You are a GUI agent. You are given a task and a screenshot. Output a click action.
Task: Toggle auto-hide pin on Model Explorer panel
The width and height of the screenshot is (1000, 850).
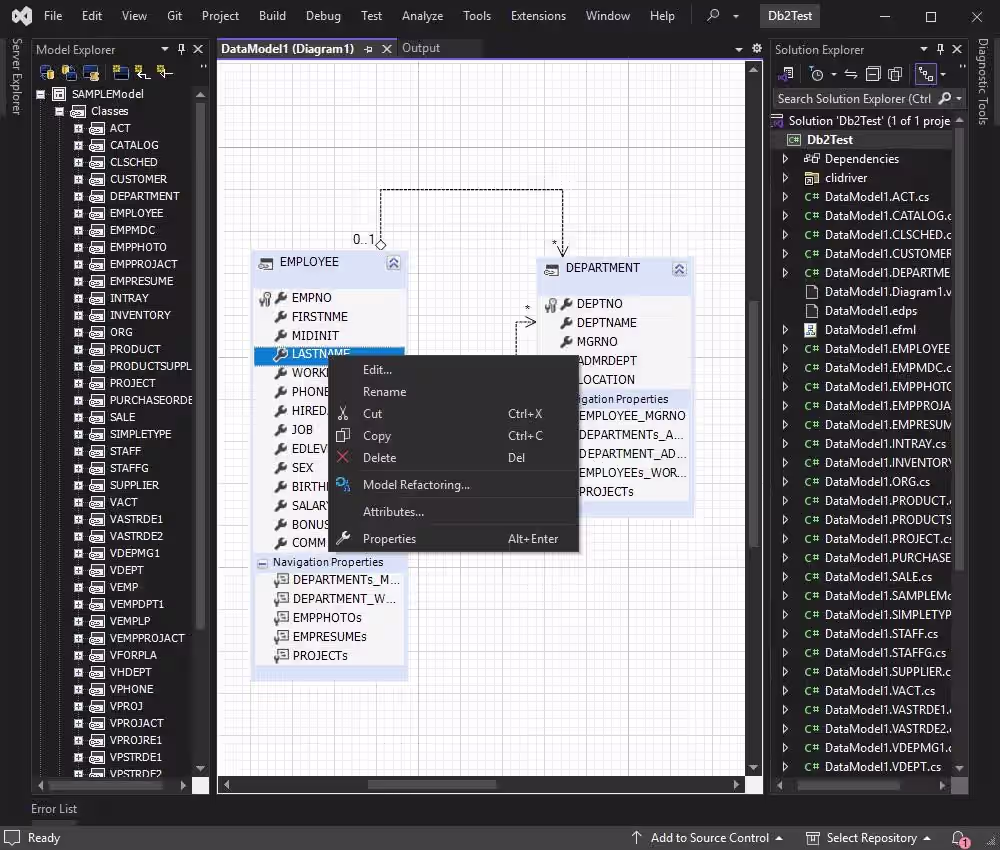[x=181, y=49]
